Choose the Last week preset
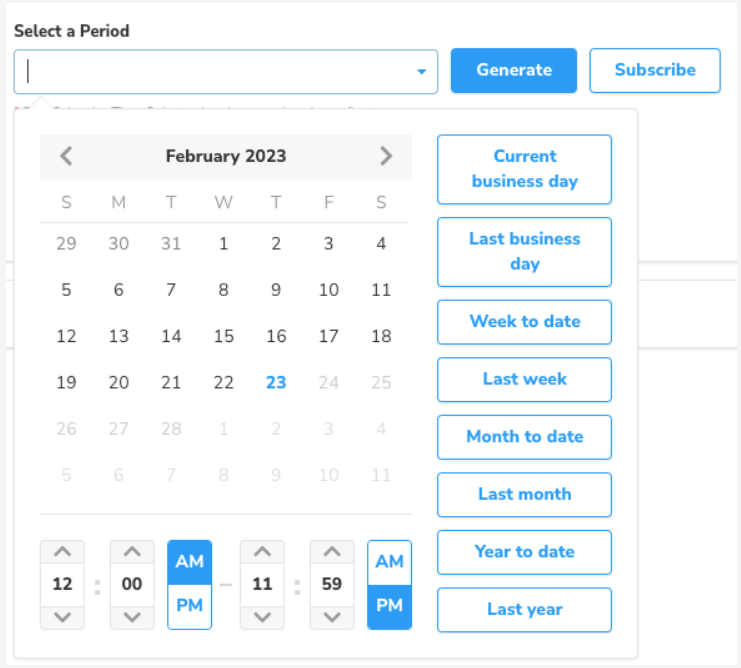 [524, 379]
